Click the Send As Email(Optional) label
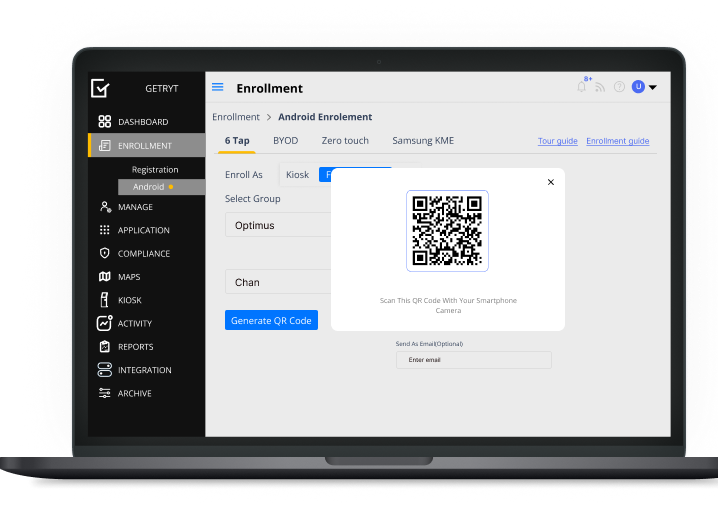 click(429, 343)
